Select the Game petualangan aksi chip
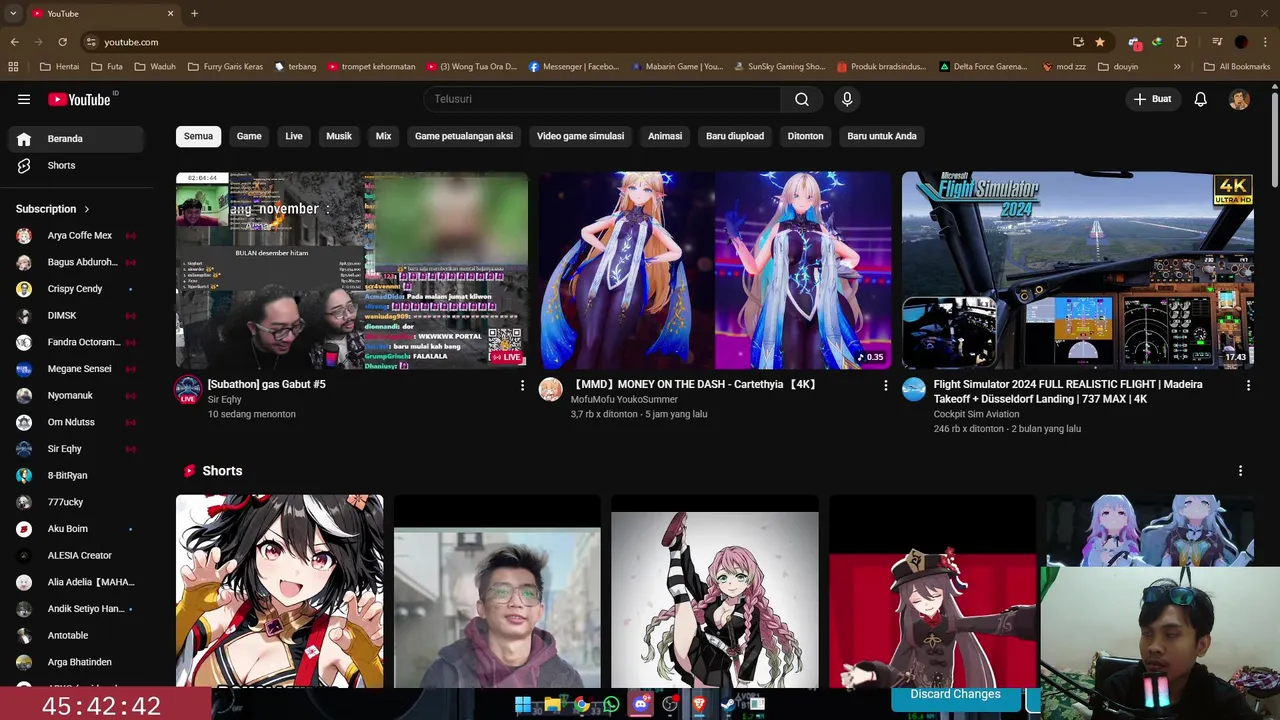The image size is (1280, 720). (x=464, y=136)
